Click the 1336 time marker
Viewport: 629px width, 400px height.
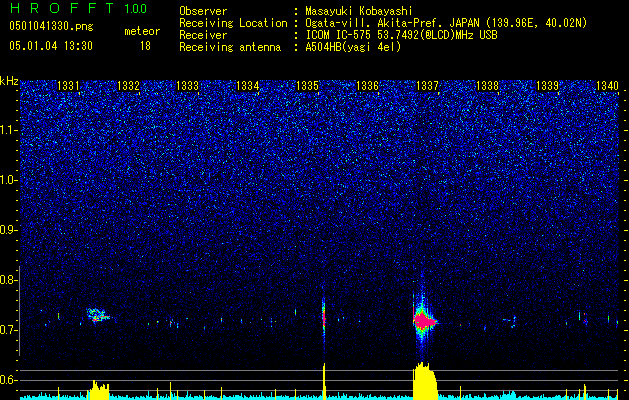point(367,85)
